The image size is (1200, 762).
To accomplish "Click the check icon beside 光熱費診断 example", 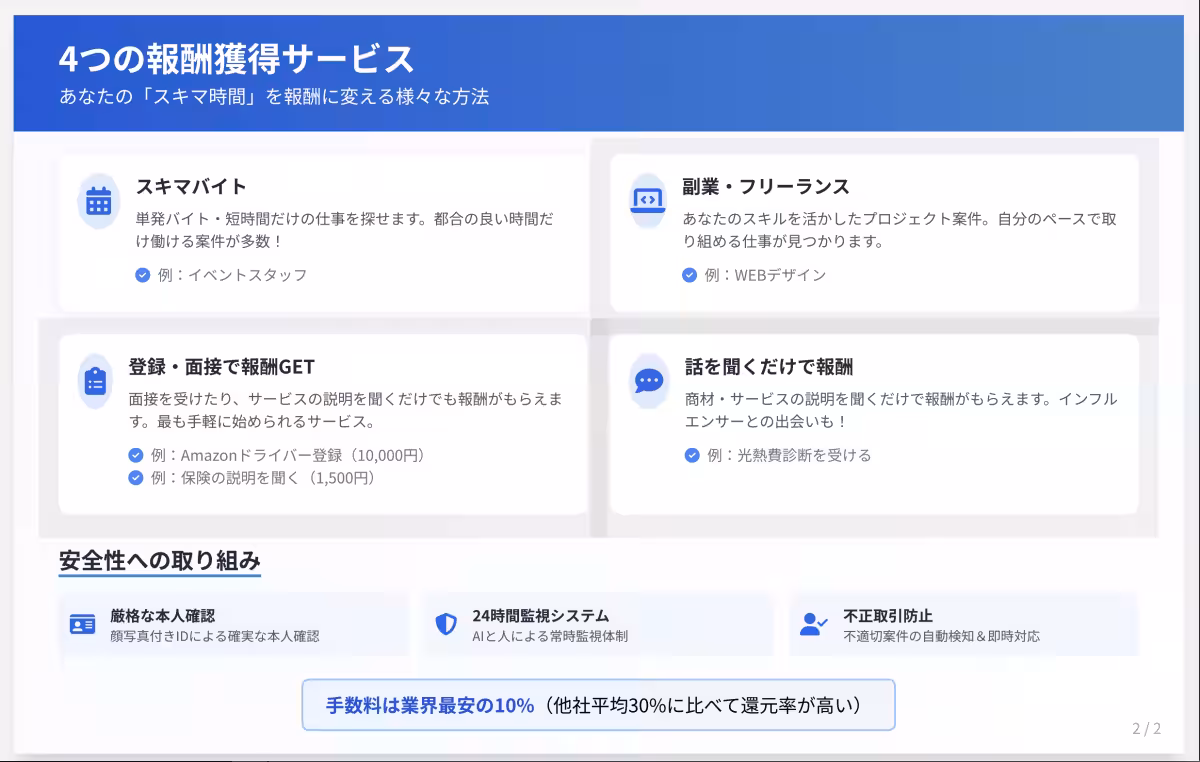I will (x=690, y=453).
